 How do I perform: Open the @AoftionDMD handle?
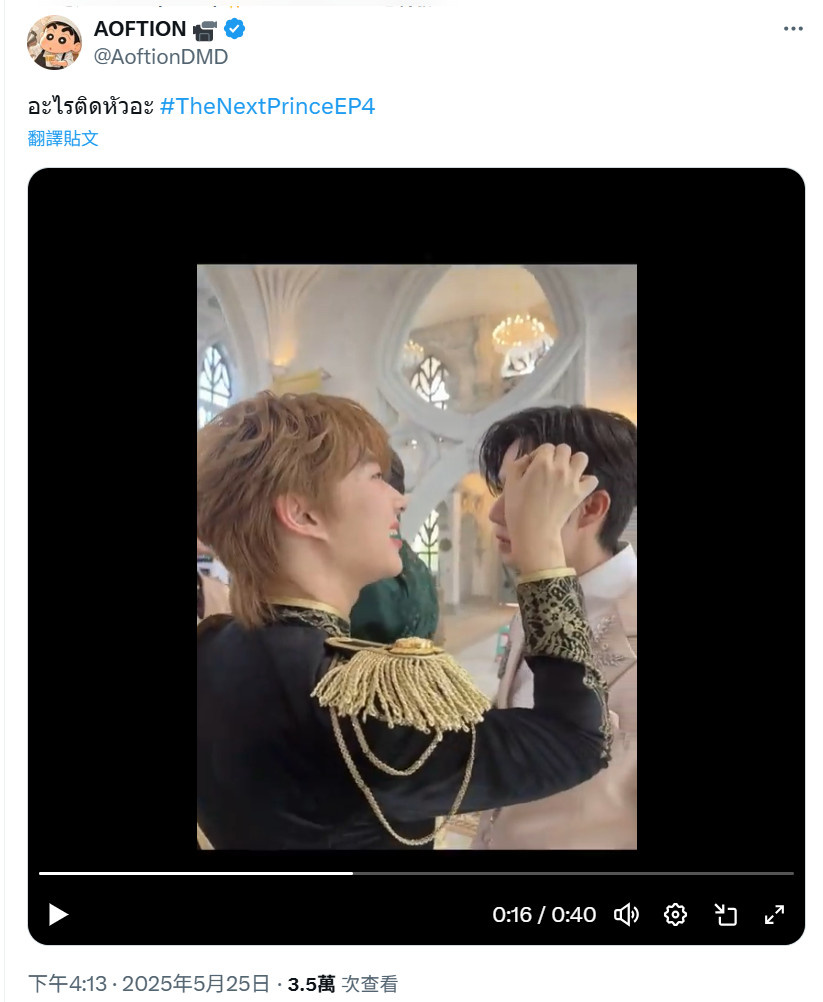[160, 57]
